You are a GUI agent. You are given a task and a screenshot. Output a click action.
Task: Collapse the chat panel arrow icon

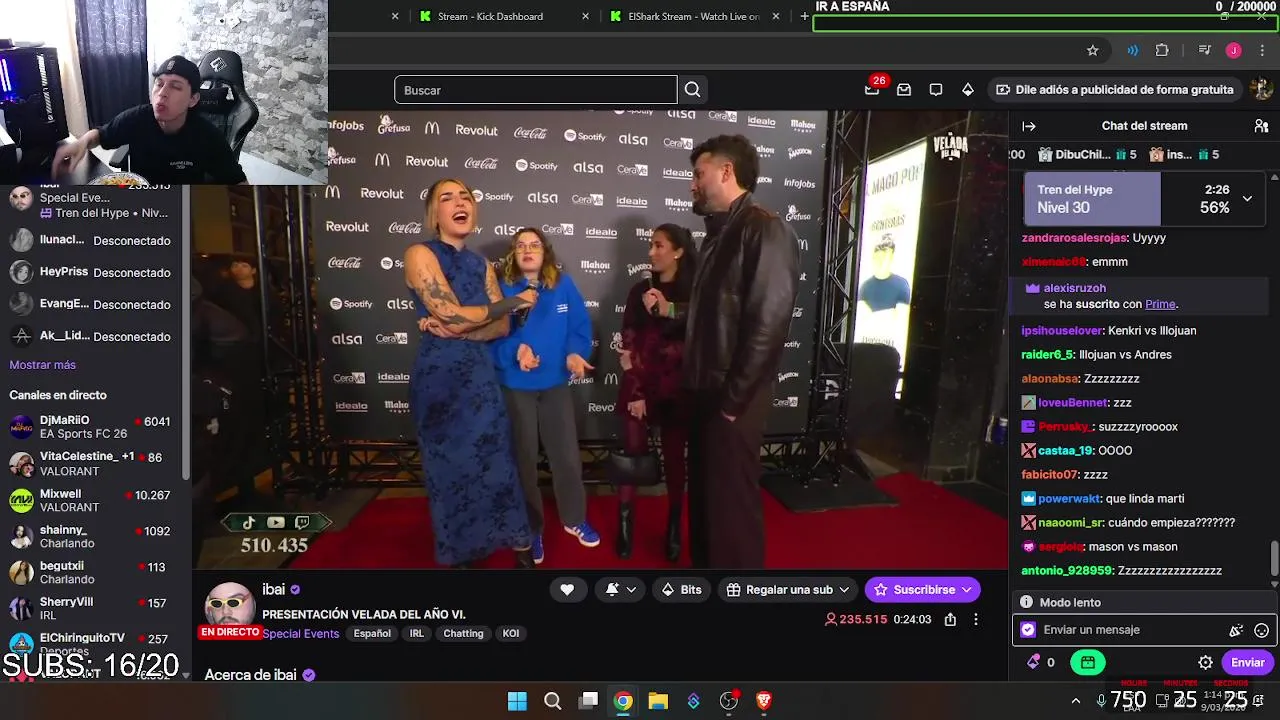pos(1029,126)
